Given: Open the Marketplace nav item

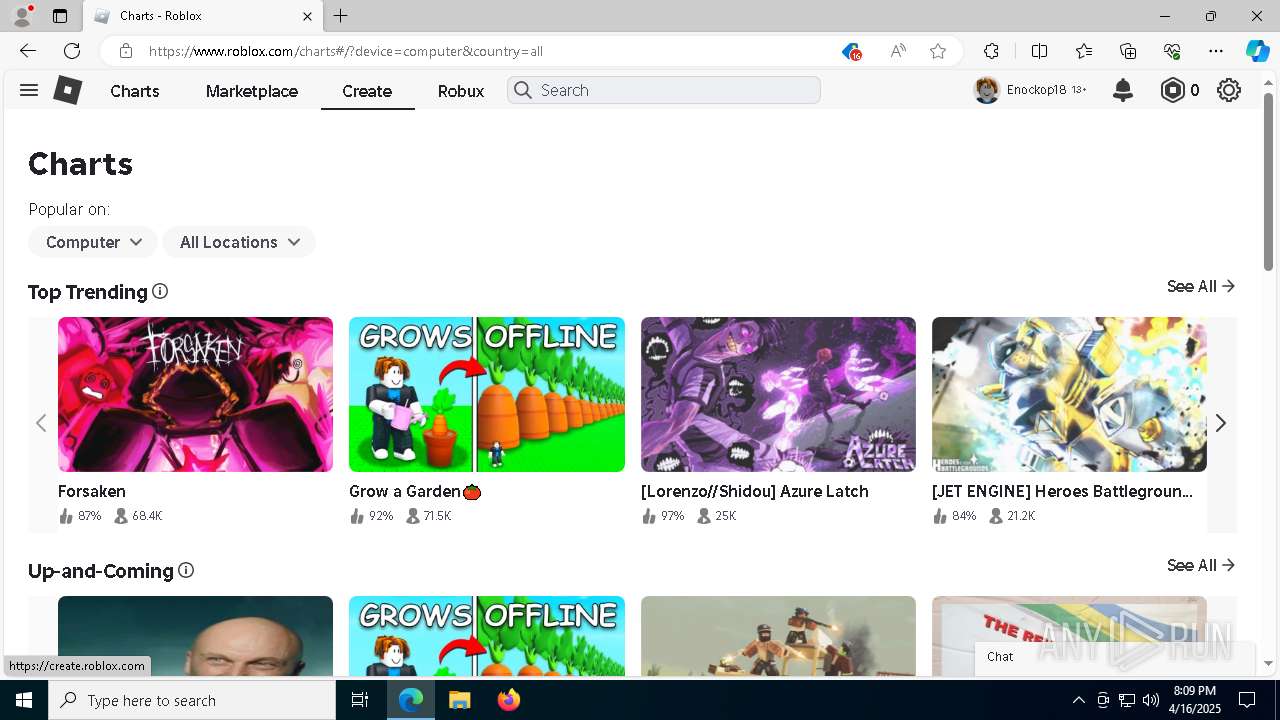Looking at the screenshot, I should (x=252, y=91).
